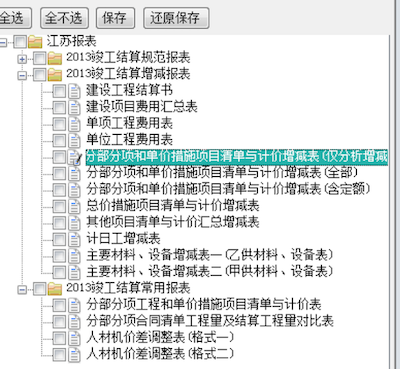
Task: Check the box for 建设项目费用汇总表
Action: click(59, 108)
